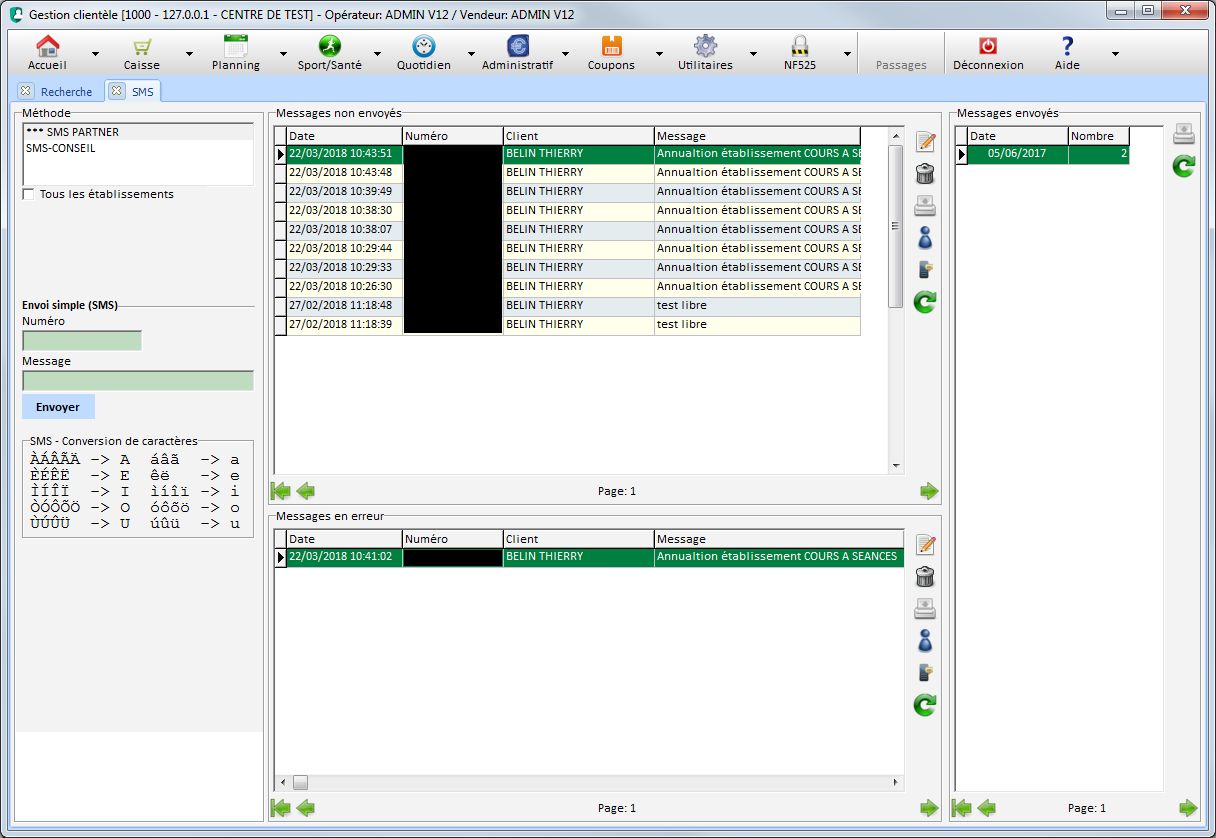This screenshot has height=838, width=1216.
Task: Click the vertical scrollbar of Messages non envoyés
Action: tap(895, 225)
